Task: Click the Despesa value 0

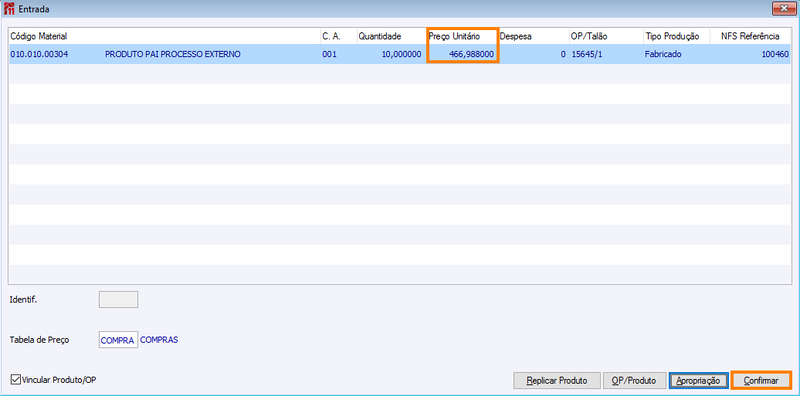Action: point(563,54)
